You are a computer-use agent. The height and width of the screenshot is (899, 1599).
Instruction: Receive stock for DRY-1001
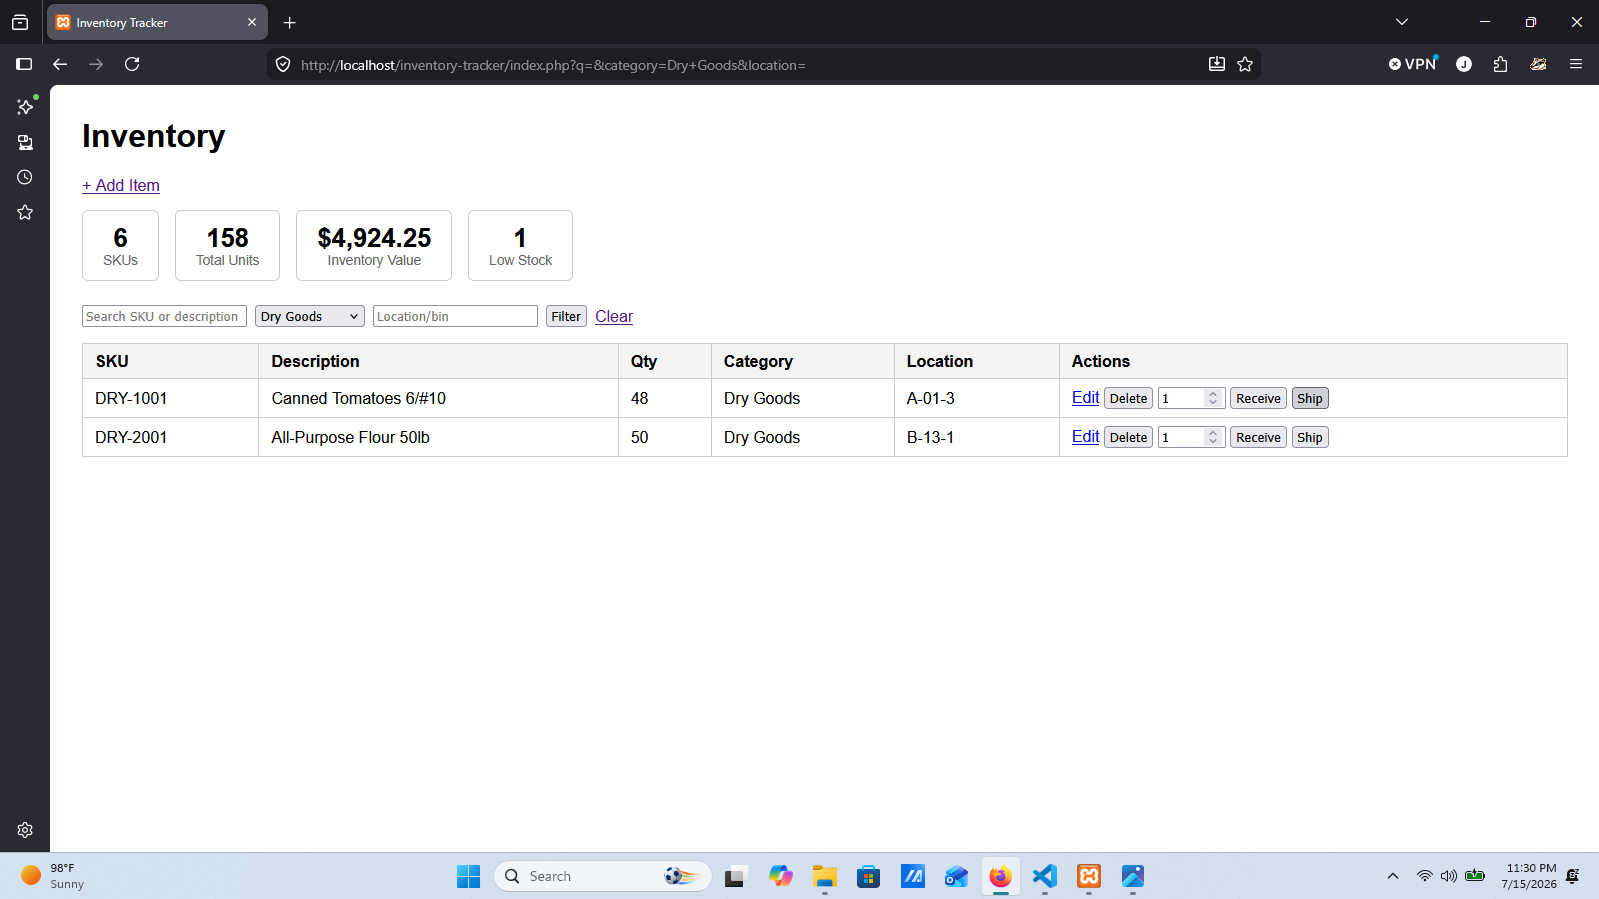(x=1258, y=398)
